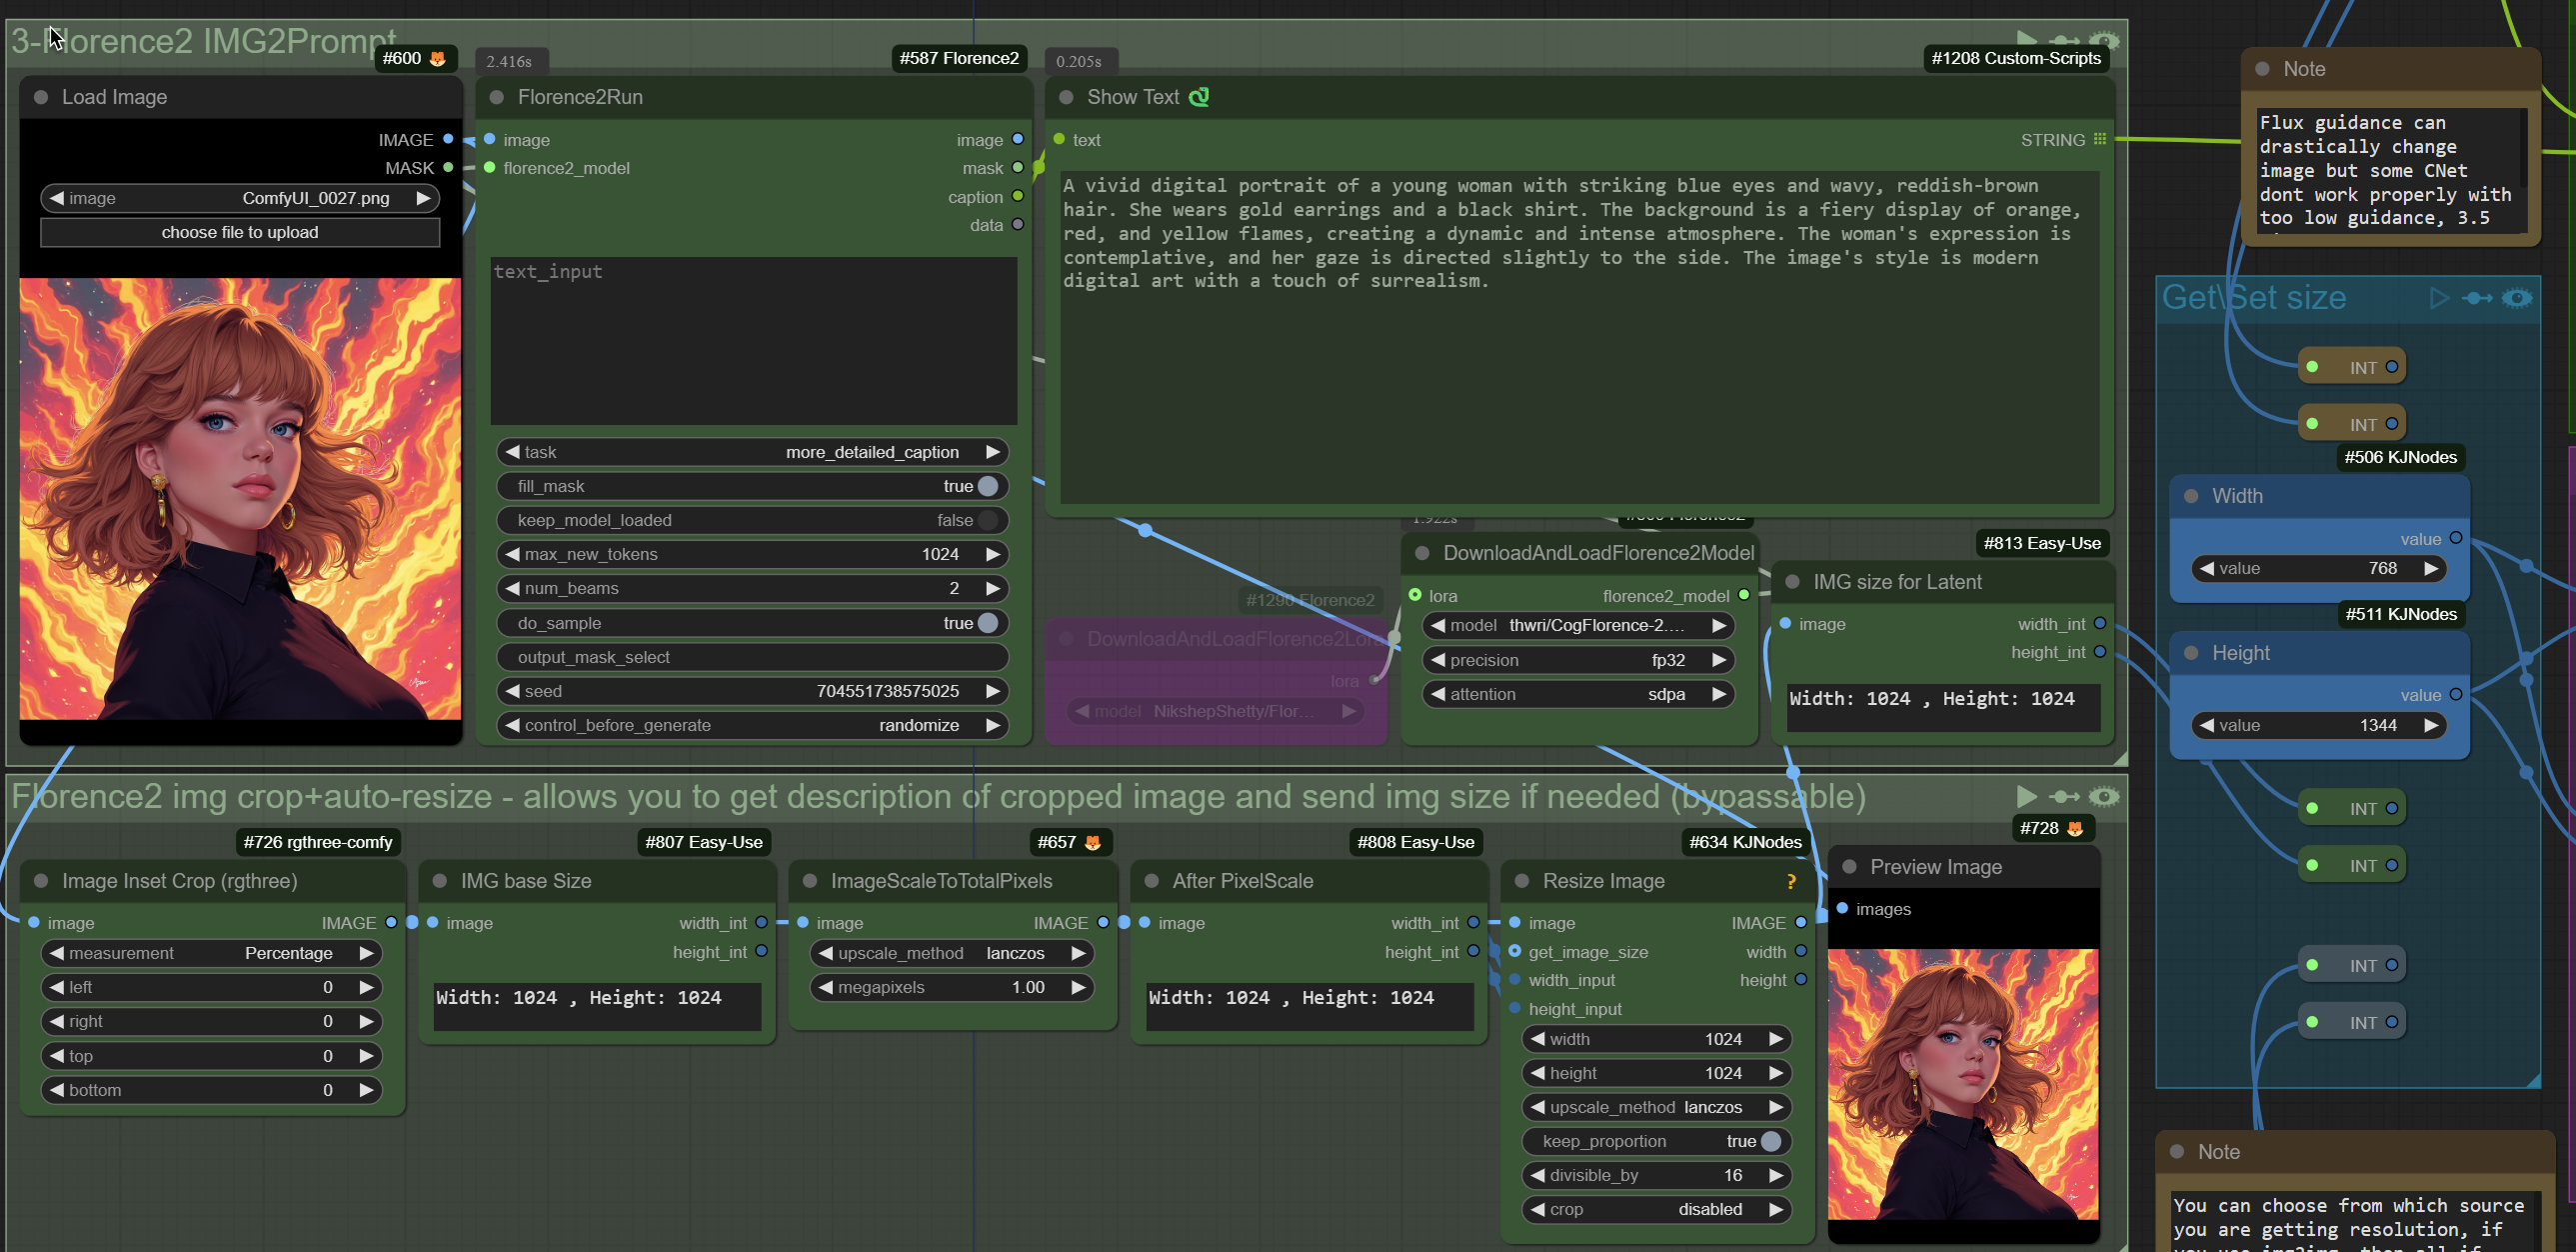Collapse the Florence2Run node via its dot
The height and width of the screenshot is (1252, 2576).
click(x=497, y=97)
